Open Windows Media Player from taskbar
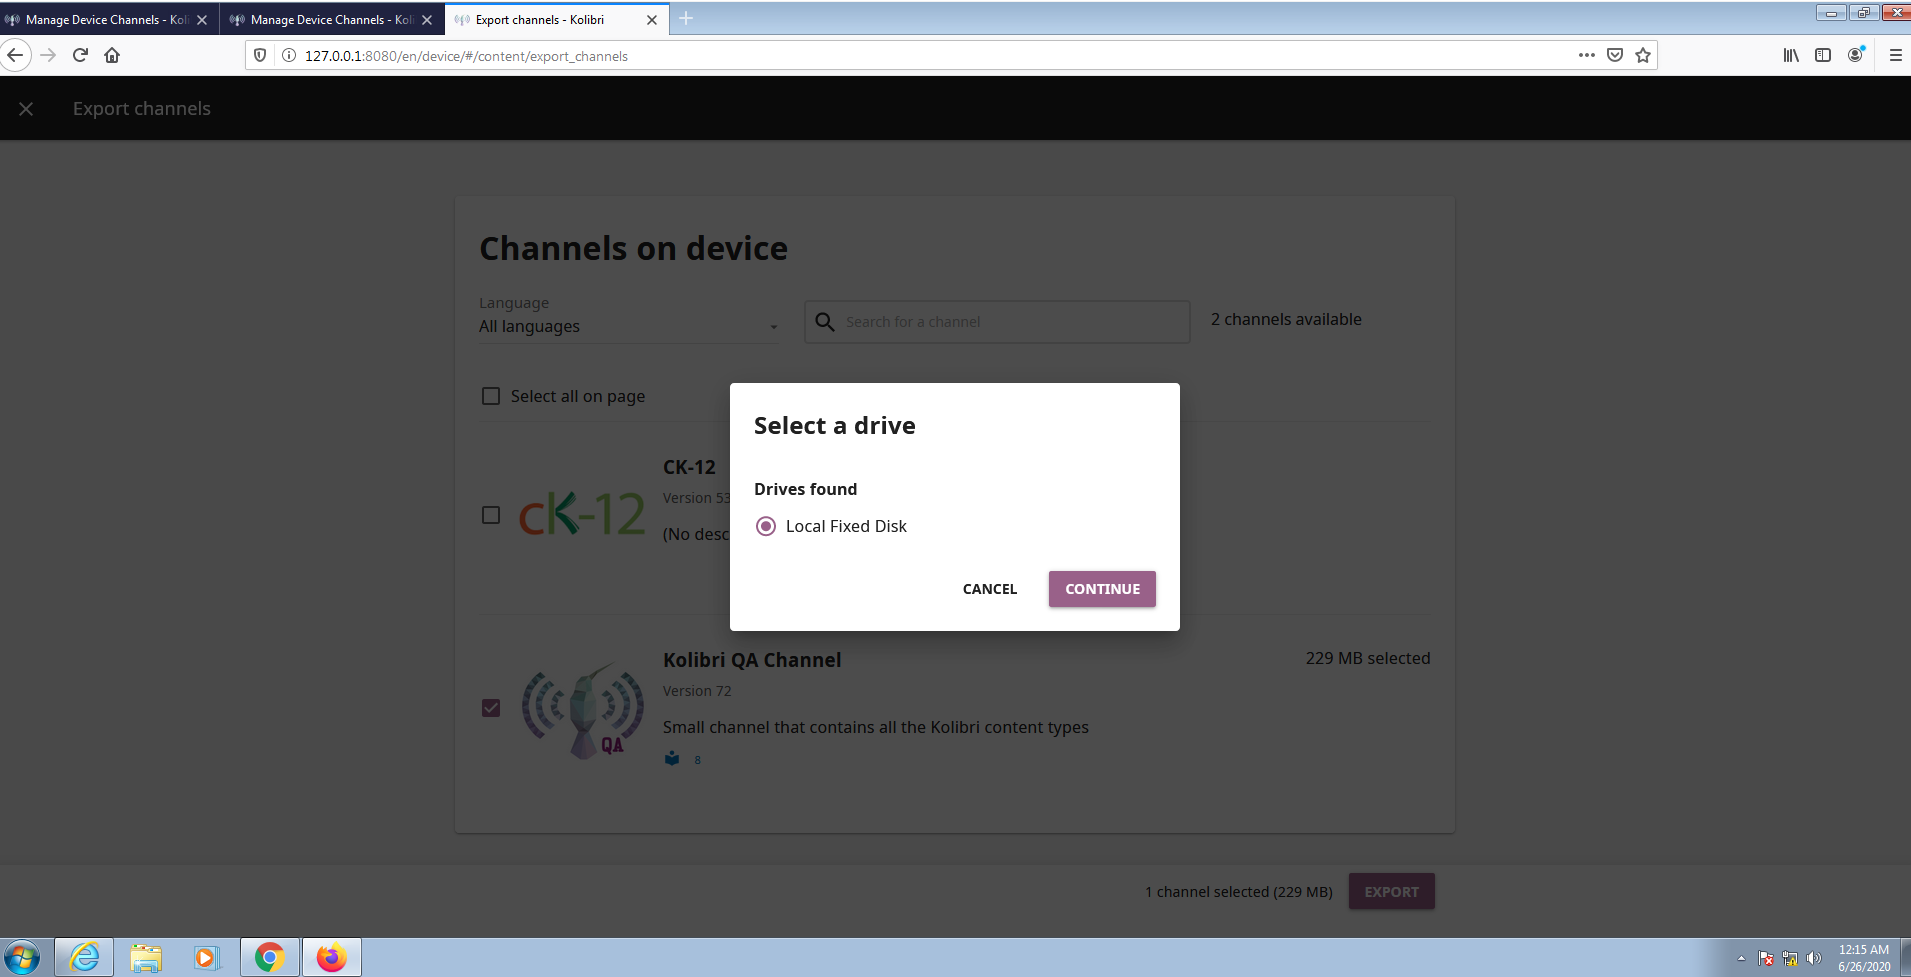The width and height of the screenshot is (1911, 977). pyautogui.click(x=206, y=958)
